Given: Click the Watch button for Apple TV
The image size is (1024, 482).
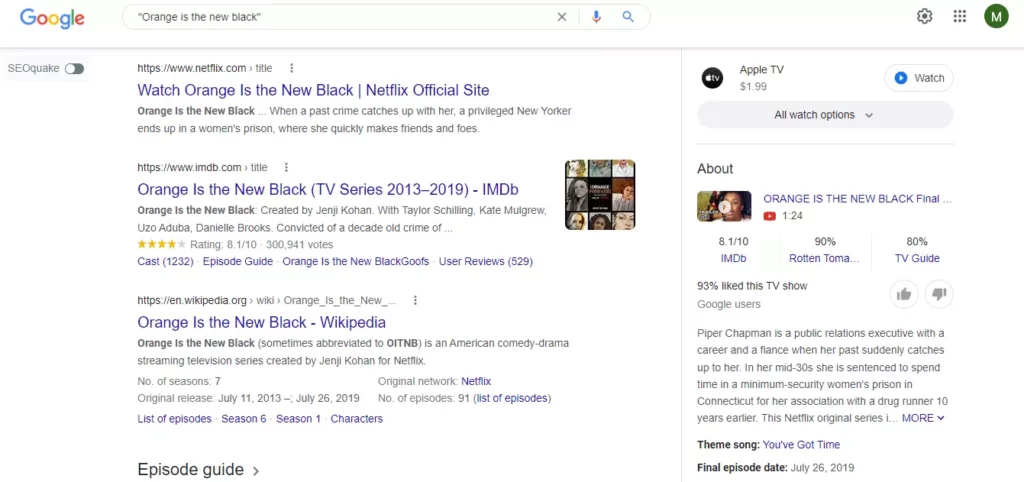Looking at the screenshot, I should (x=919, y=78).
